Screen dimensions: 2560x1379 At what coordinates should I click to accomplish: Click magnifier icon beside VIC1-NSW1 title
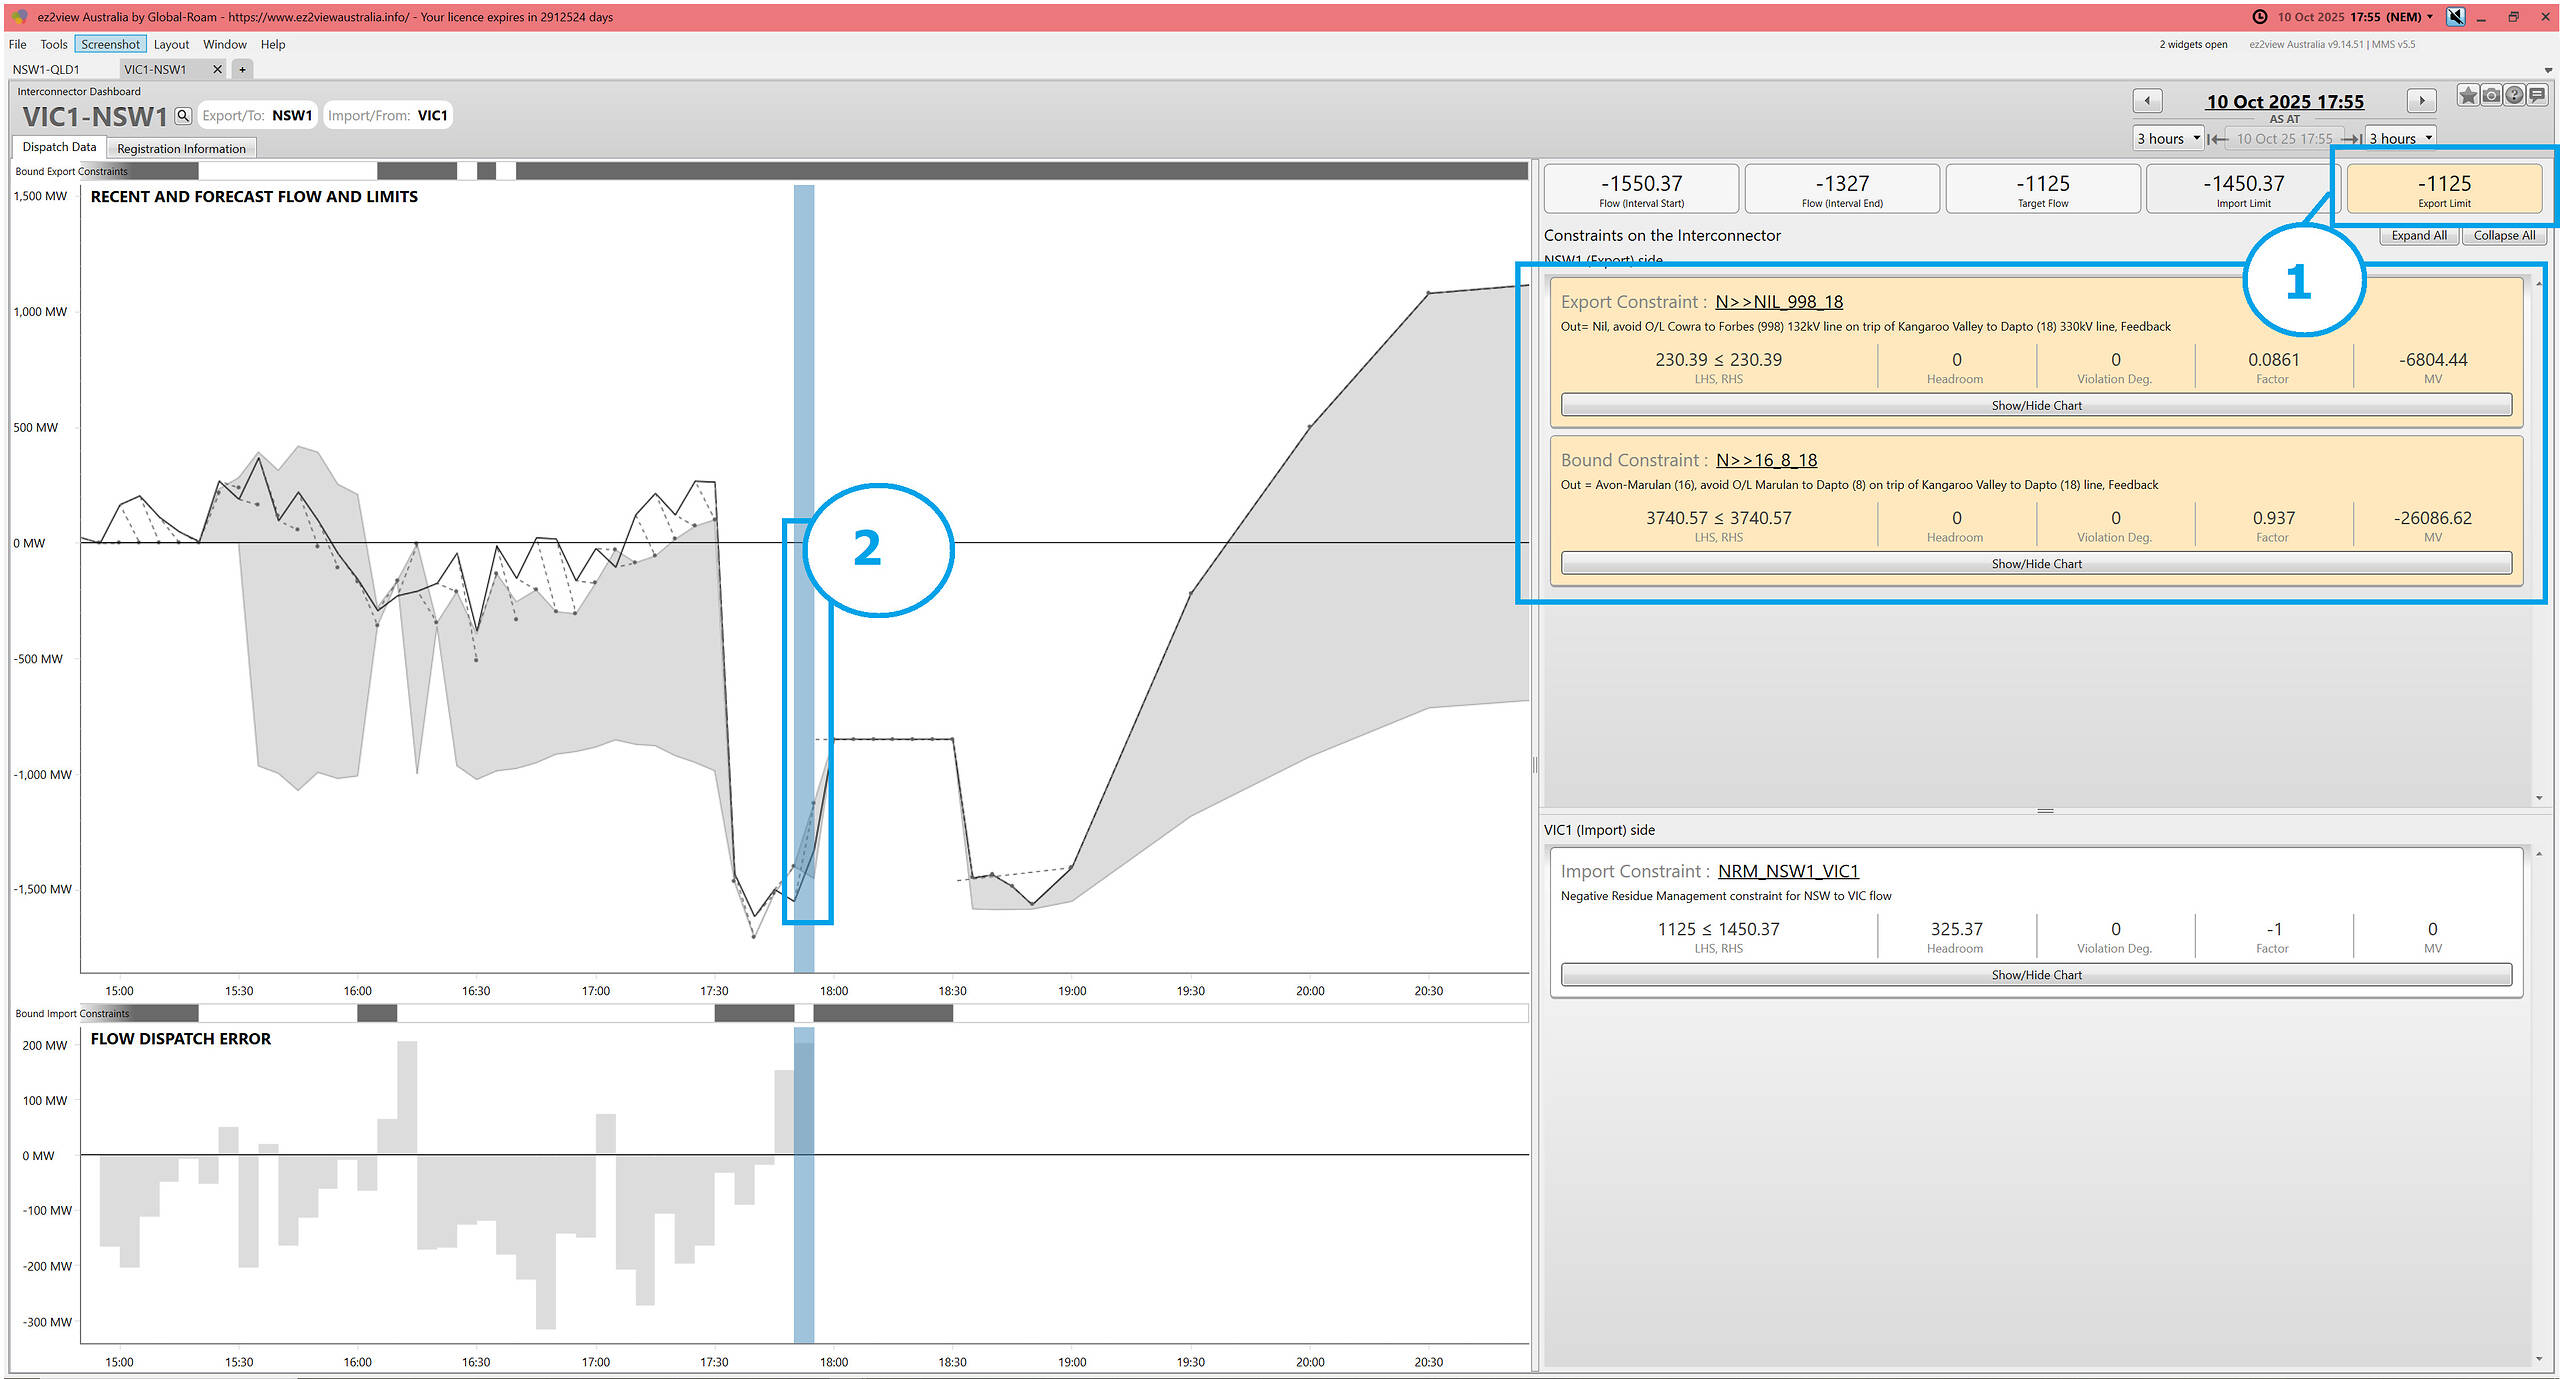pos(183,116)
